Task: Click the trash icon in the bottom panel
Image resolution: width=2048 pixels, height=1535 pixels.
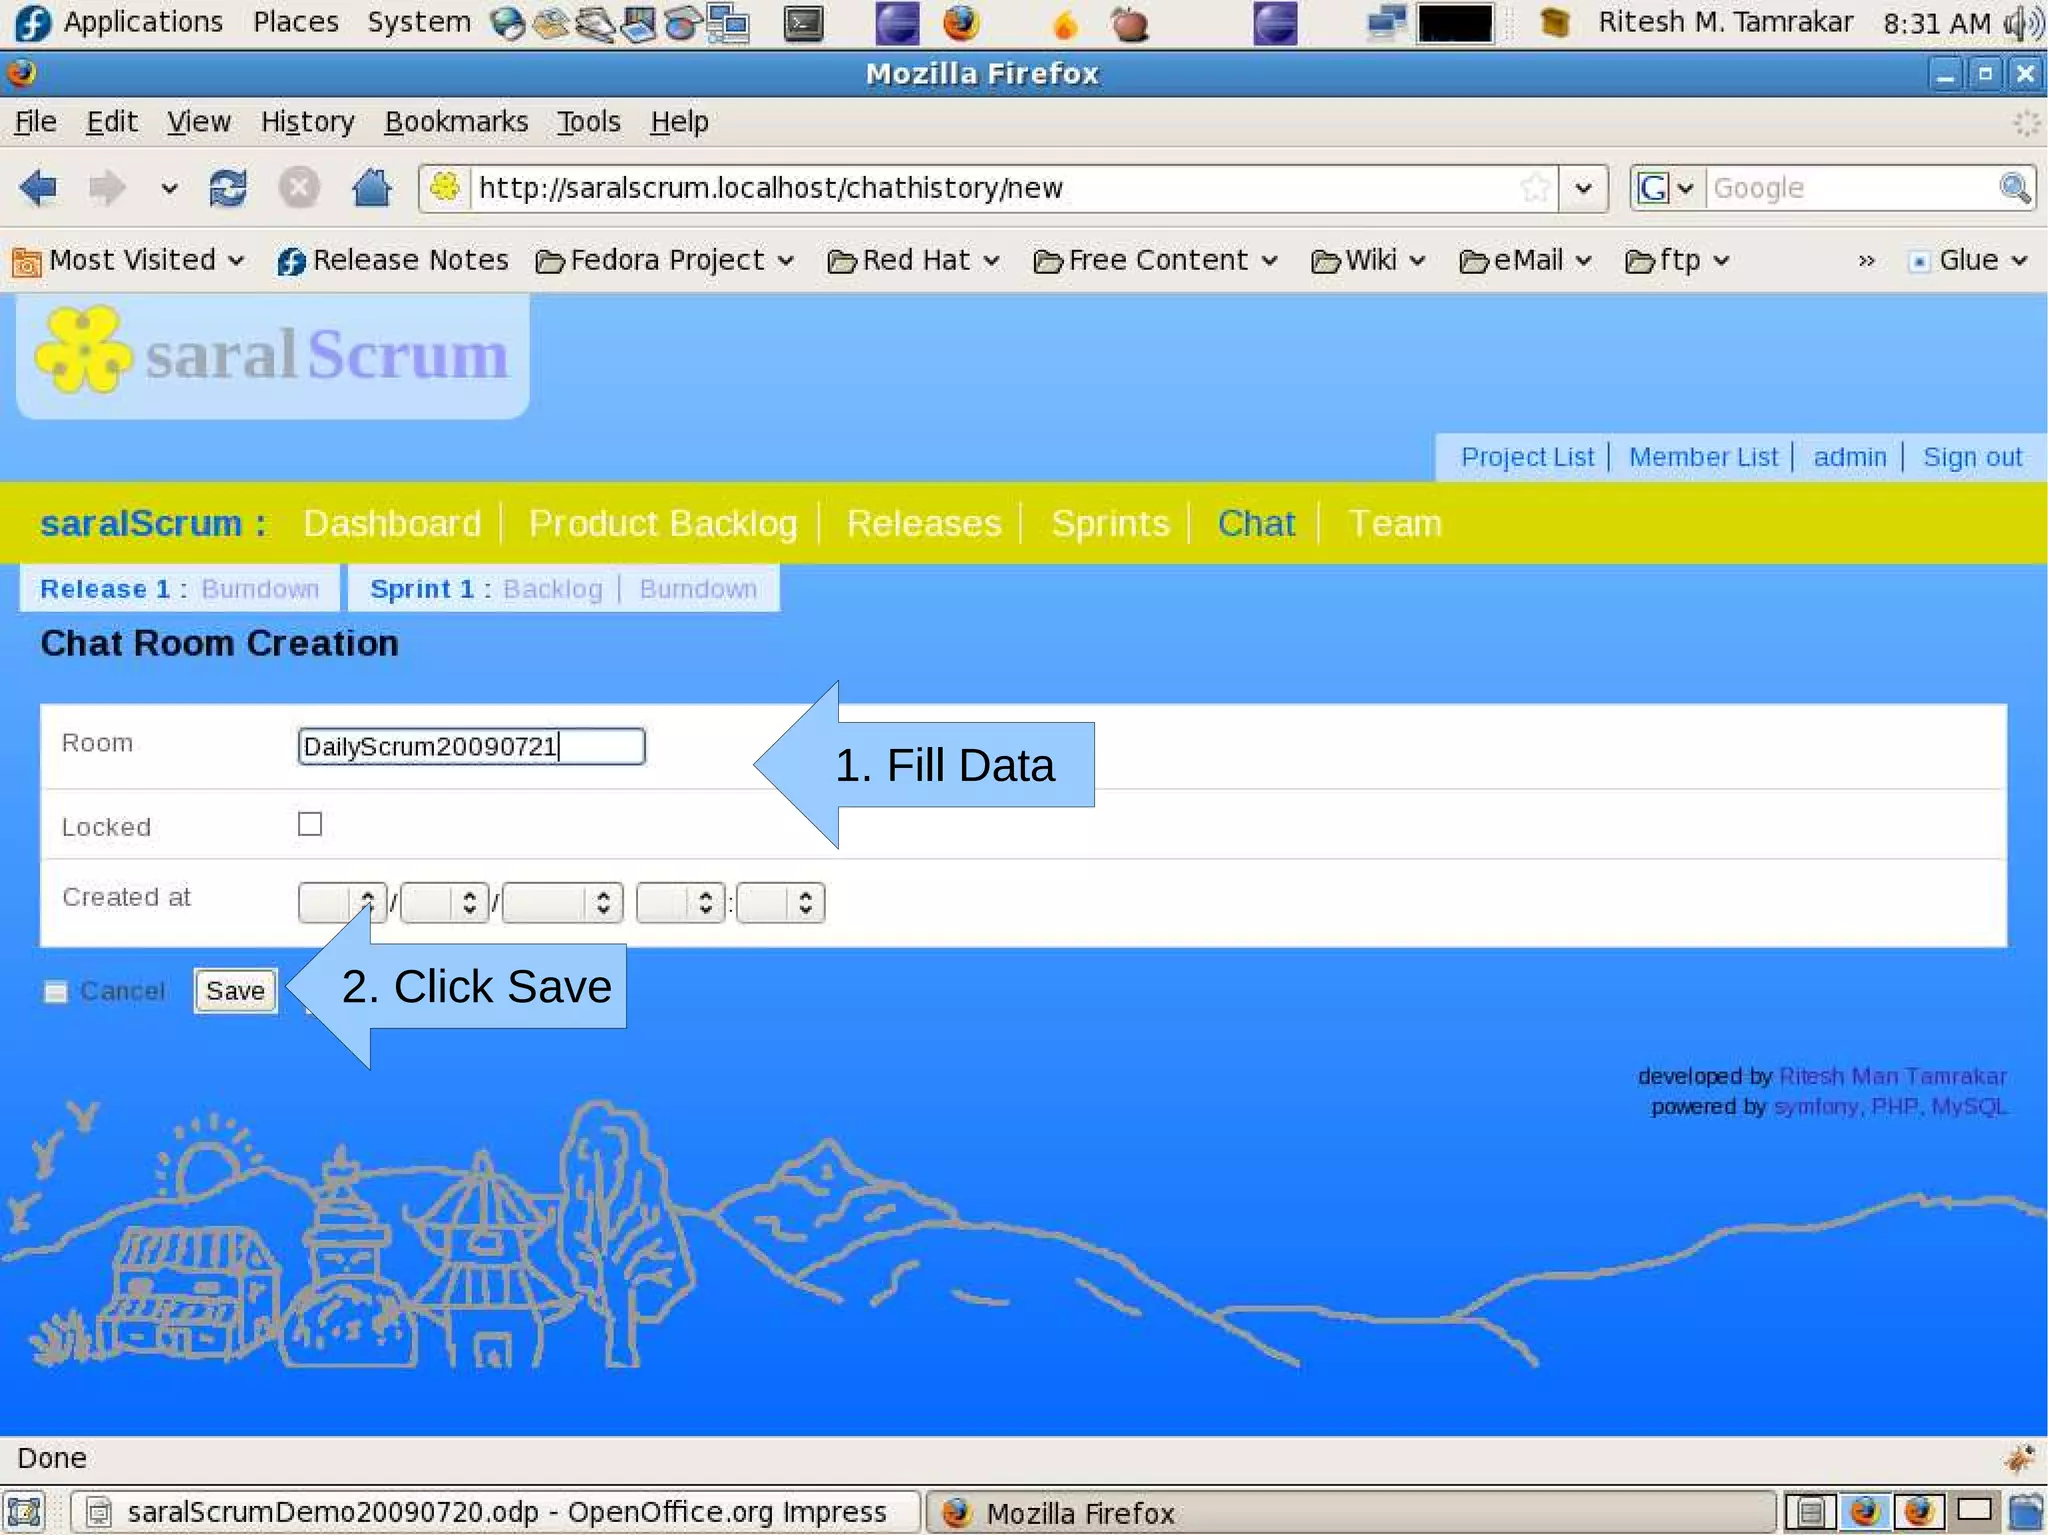Action: pyautogui.click(x=2027, y=1511)
